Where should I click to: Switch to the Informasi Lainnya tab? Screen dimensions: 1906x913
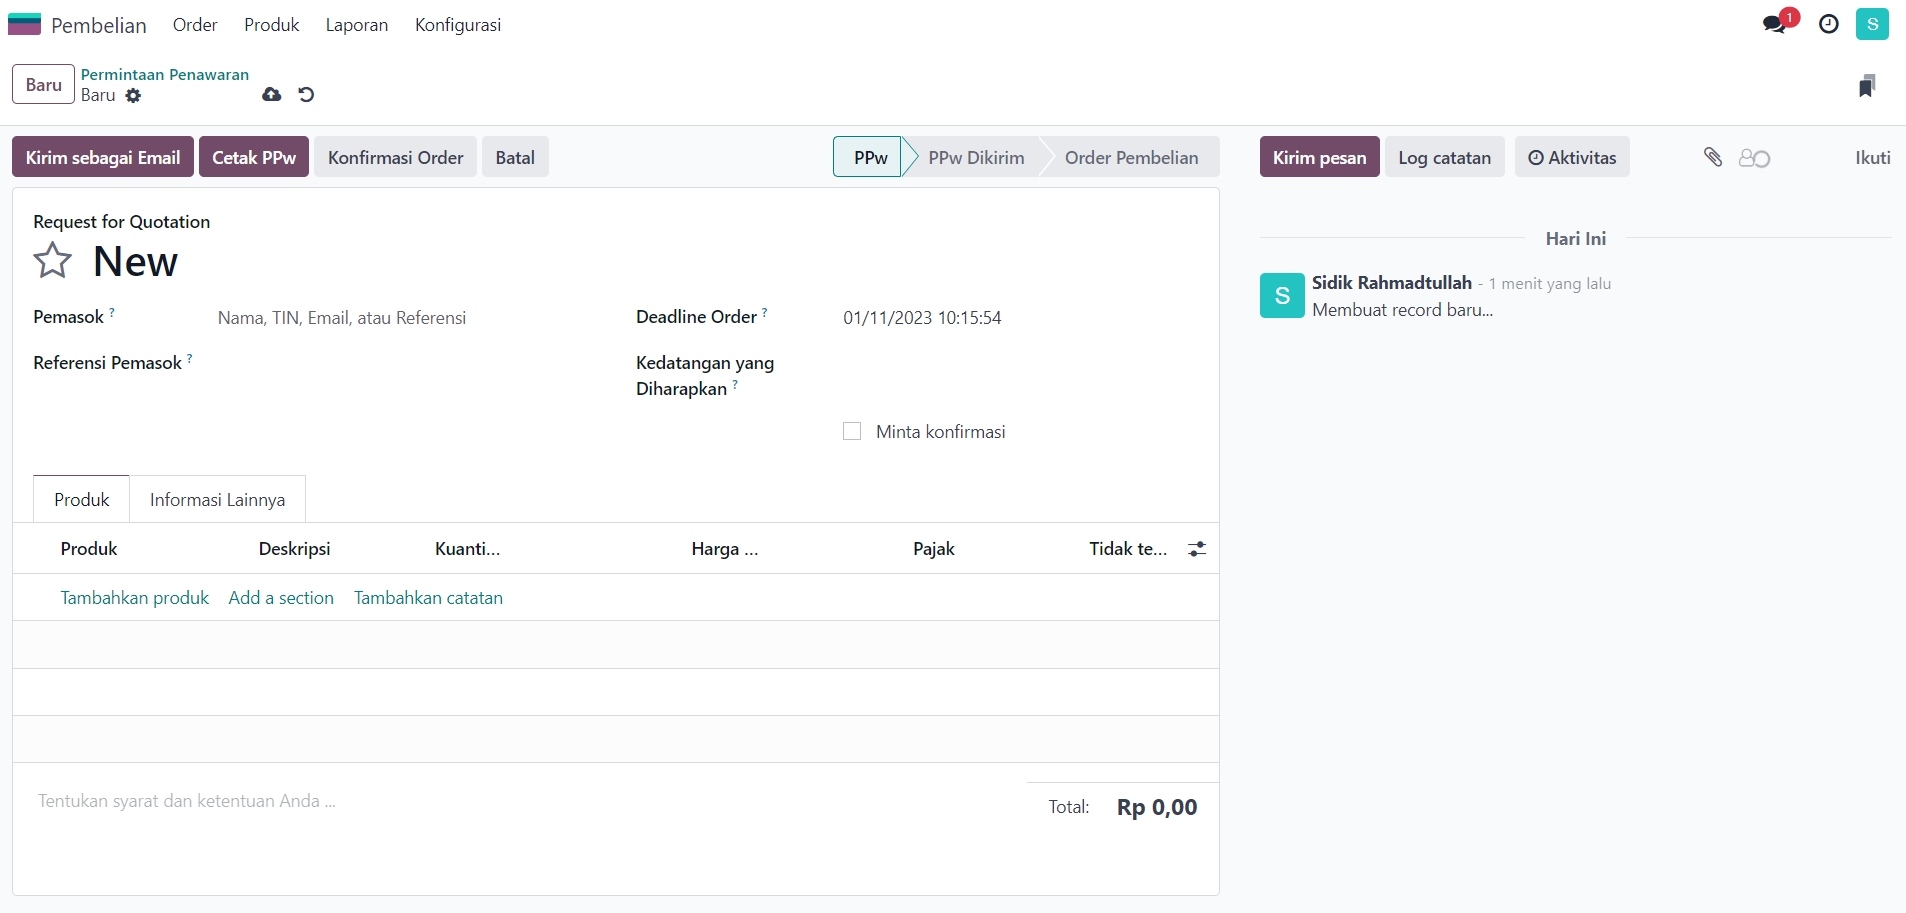pos(217,500)
